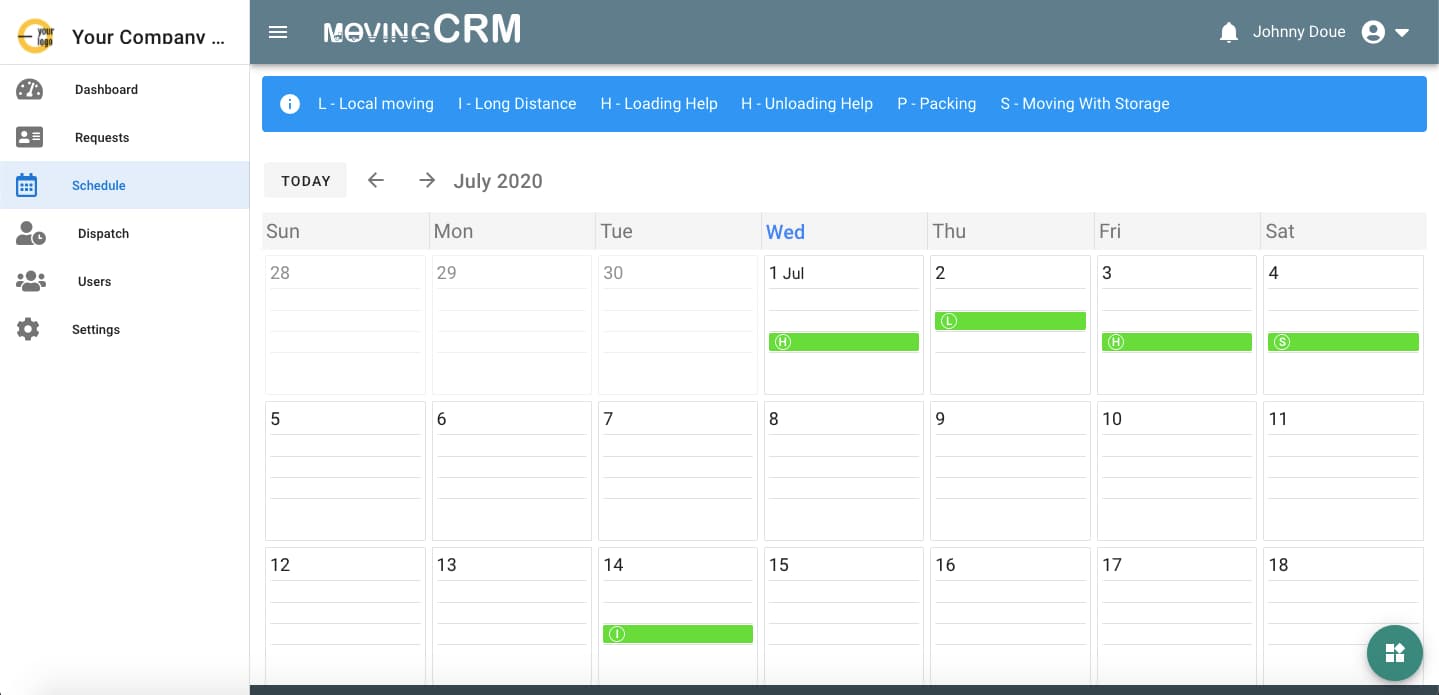Open the Requests sidebar item

tap(101, 137)
